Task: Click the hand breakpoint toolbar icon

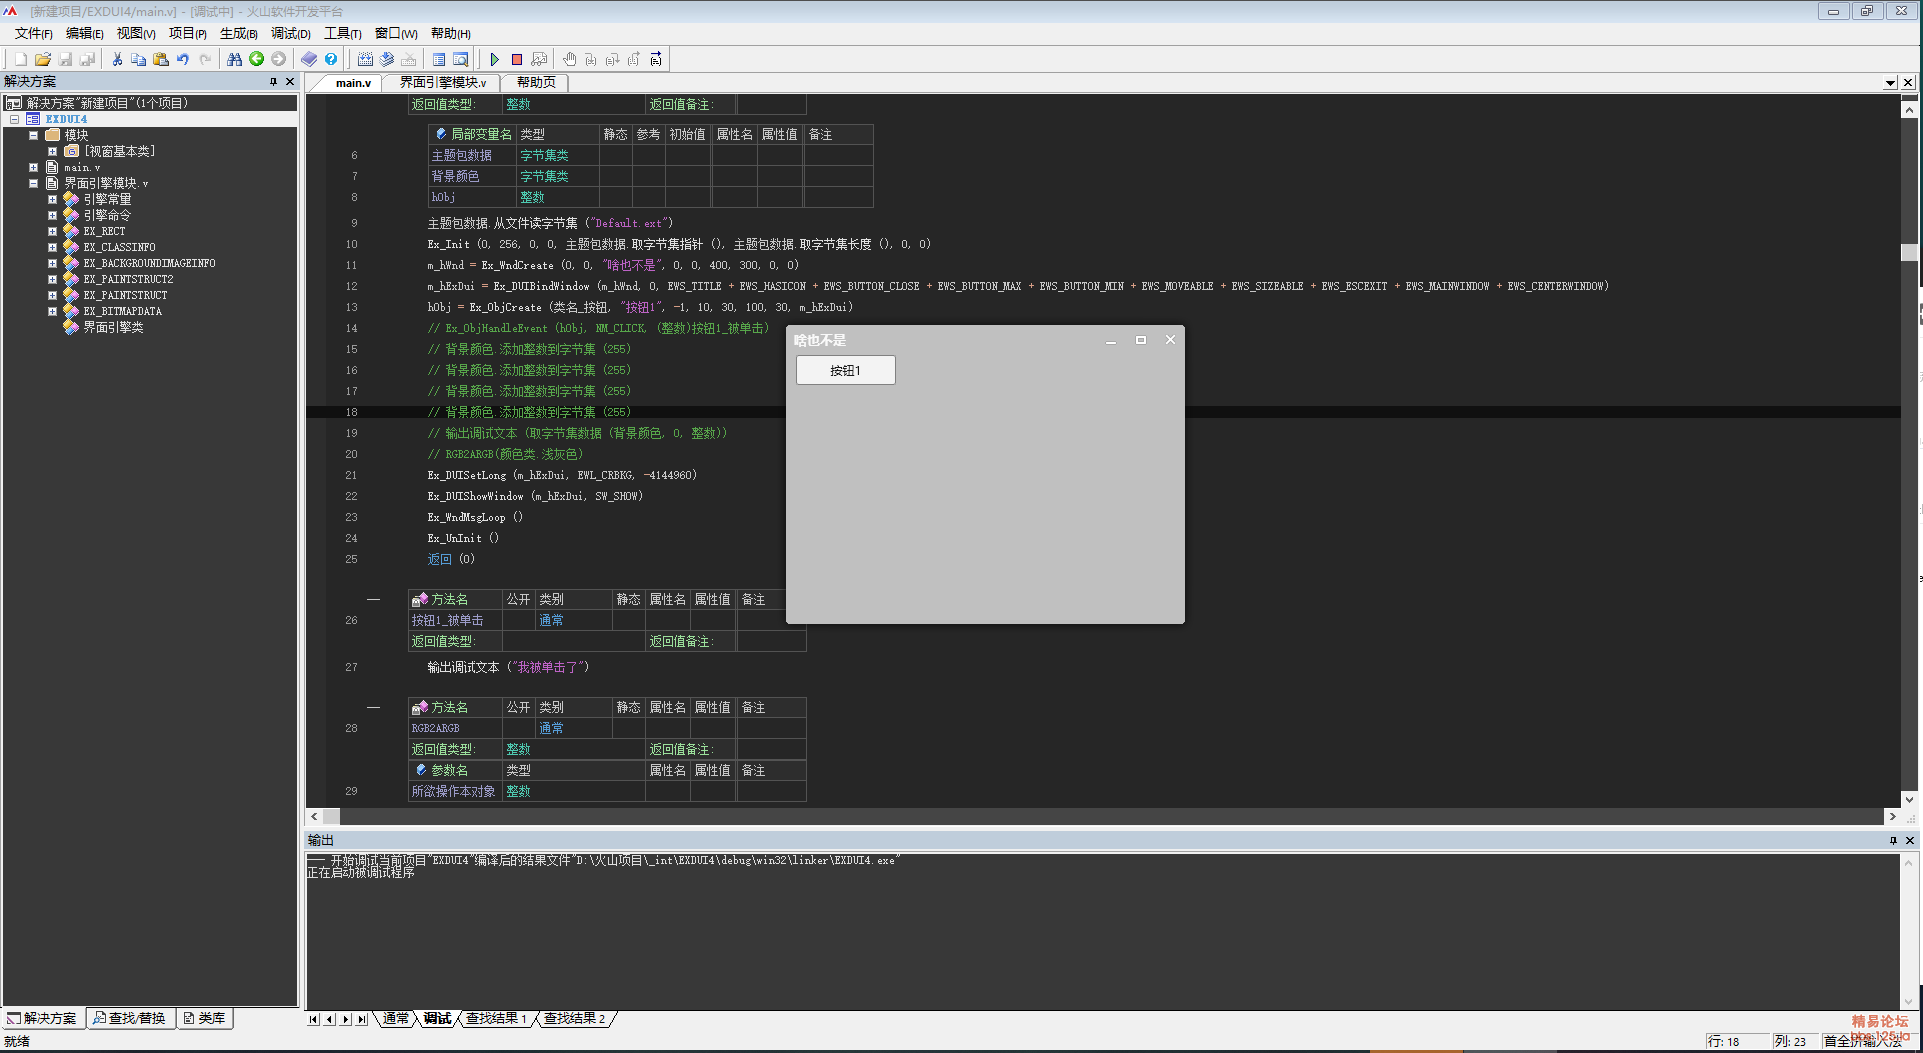Action: coord(569,59)
